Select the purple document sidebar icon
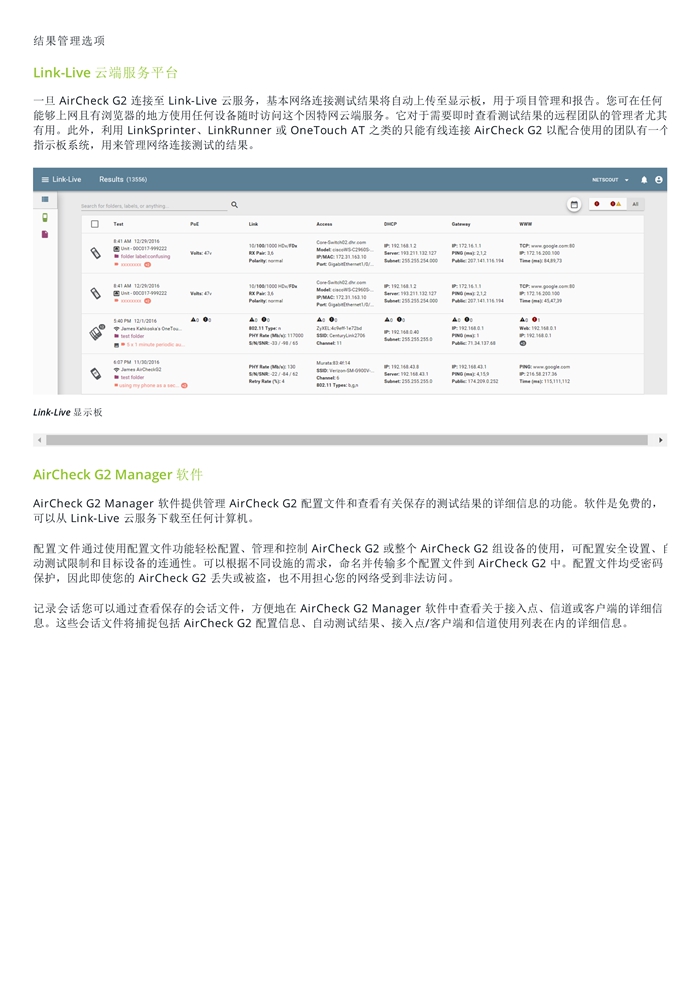 [x=45, y=234]
